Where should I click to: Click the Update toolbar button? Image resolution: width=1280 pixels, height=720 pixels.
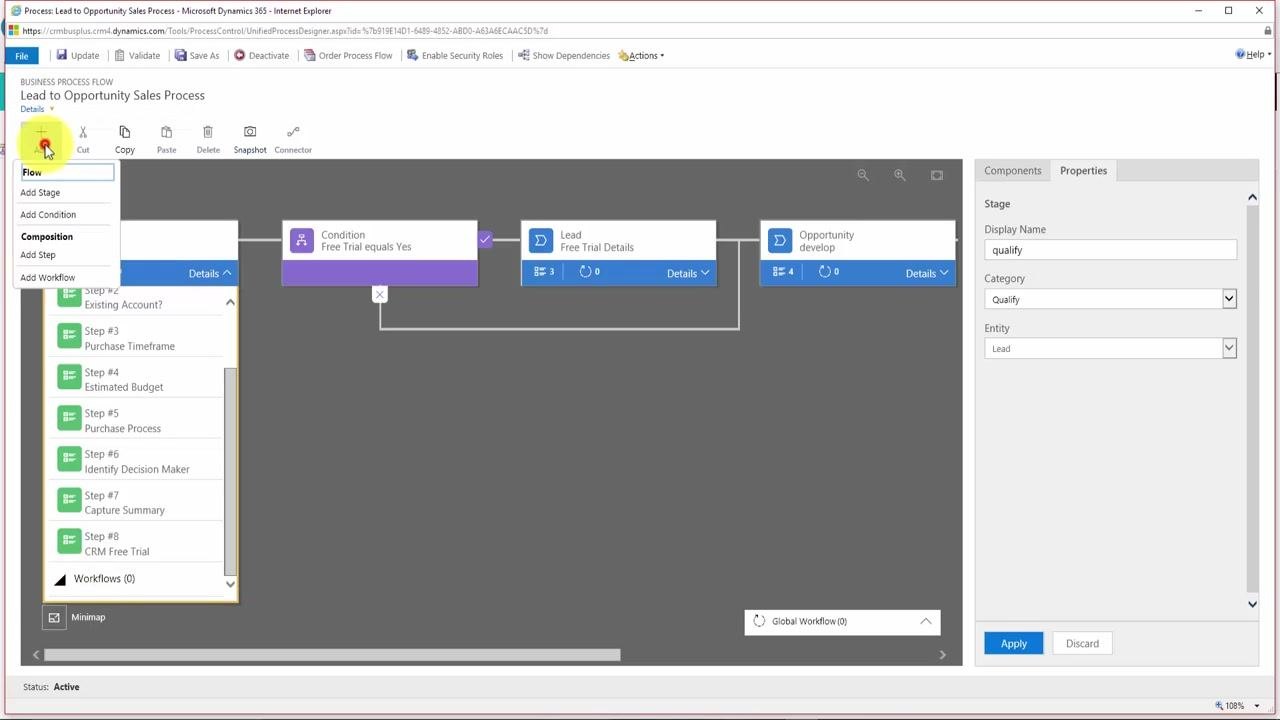[x=77, y=55]
